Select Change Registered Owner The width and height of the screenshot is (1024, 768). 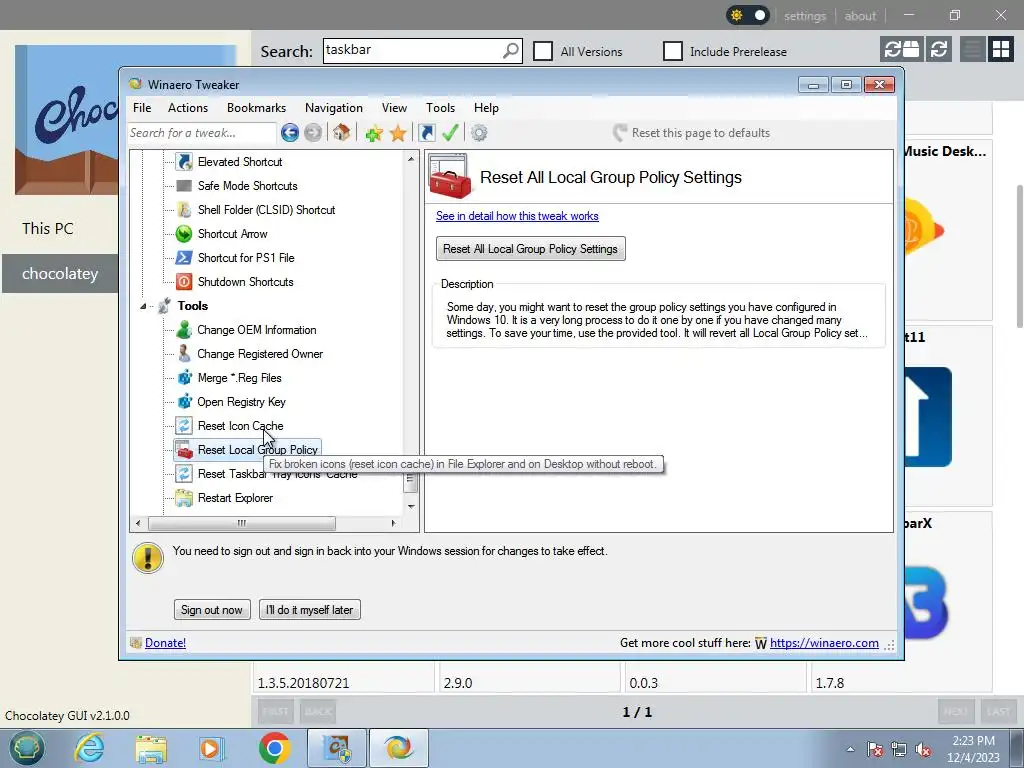260,354
